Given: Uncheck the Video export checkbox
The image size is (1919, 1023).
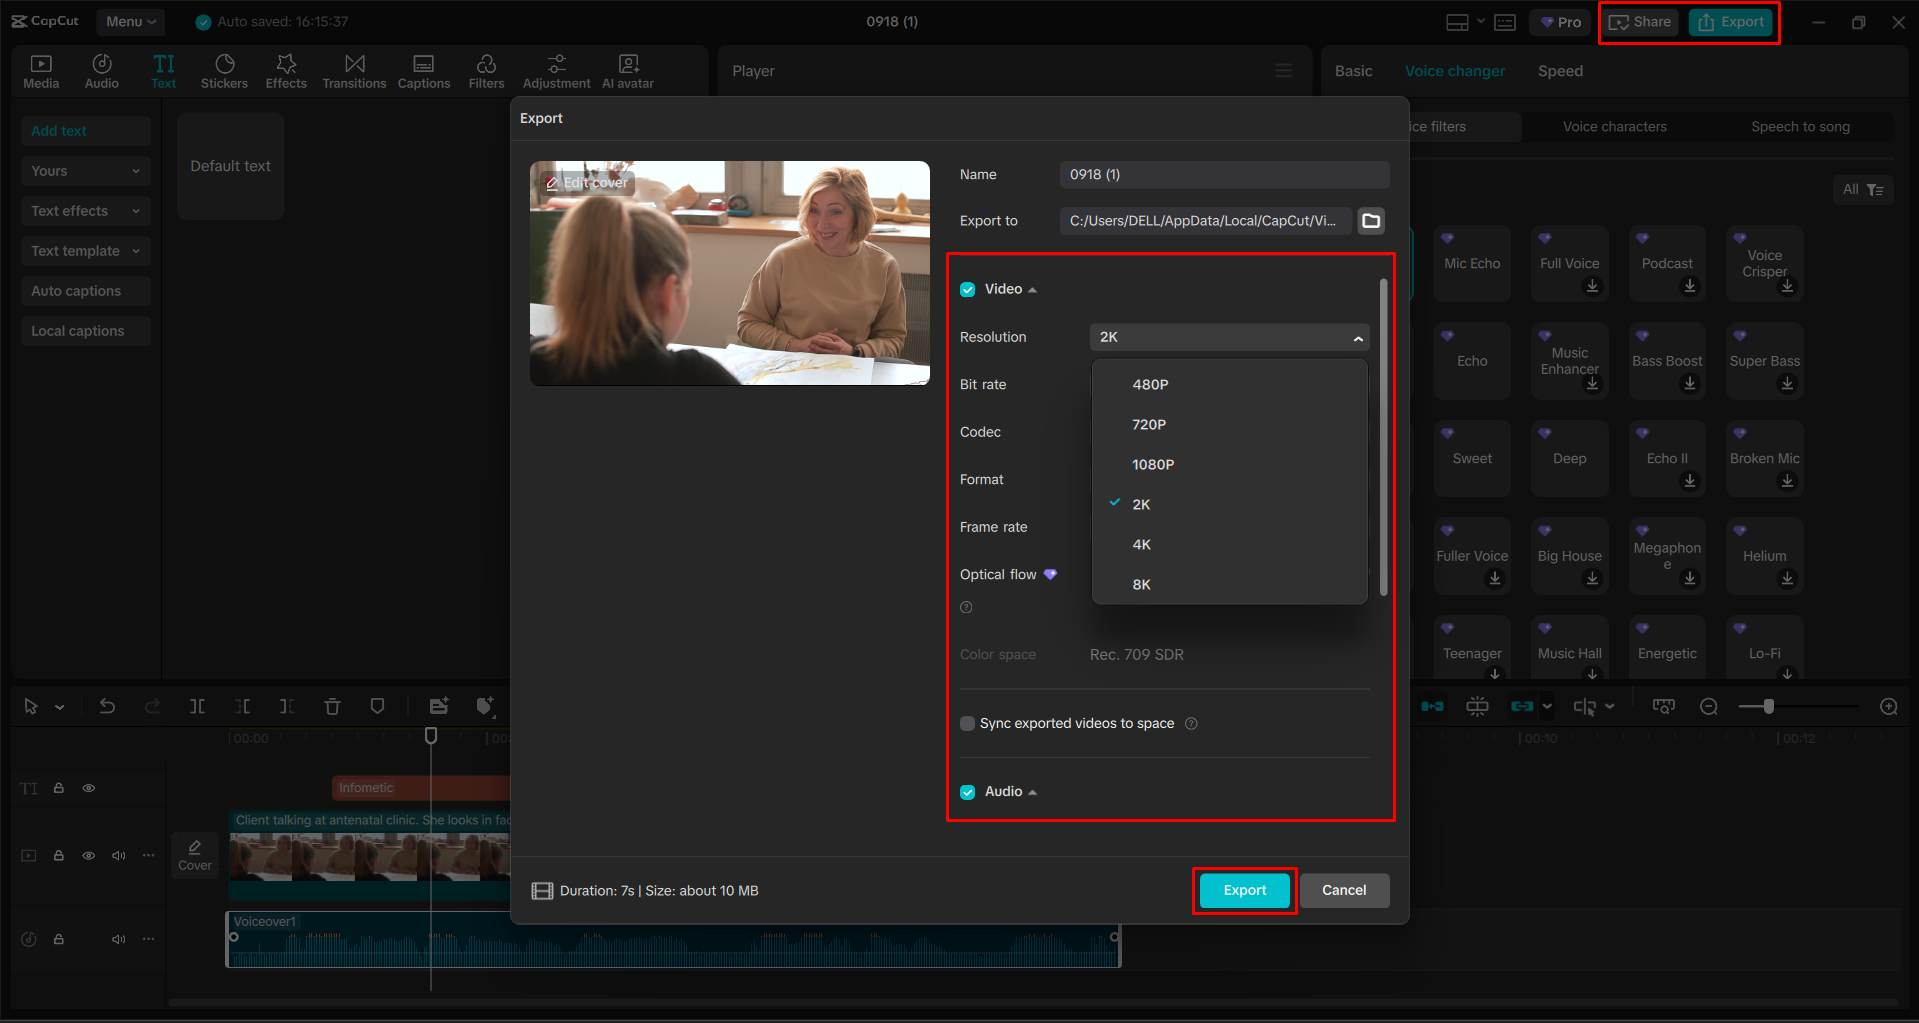Looking at the screenshot, I should click(x=967, y=289).
